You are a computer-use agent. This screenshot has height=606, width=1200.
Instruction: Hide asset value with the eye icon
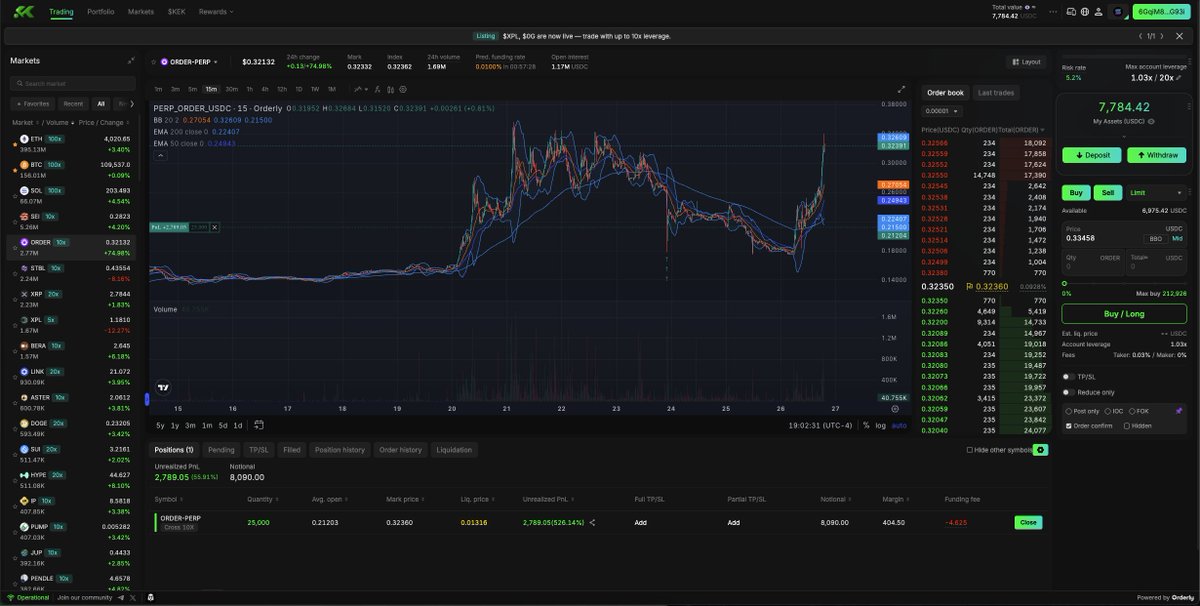coord(1151,121)
